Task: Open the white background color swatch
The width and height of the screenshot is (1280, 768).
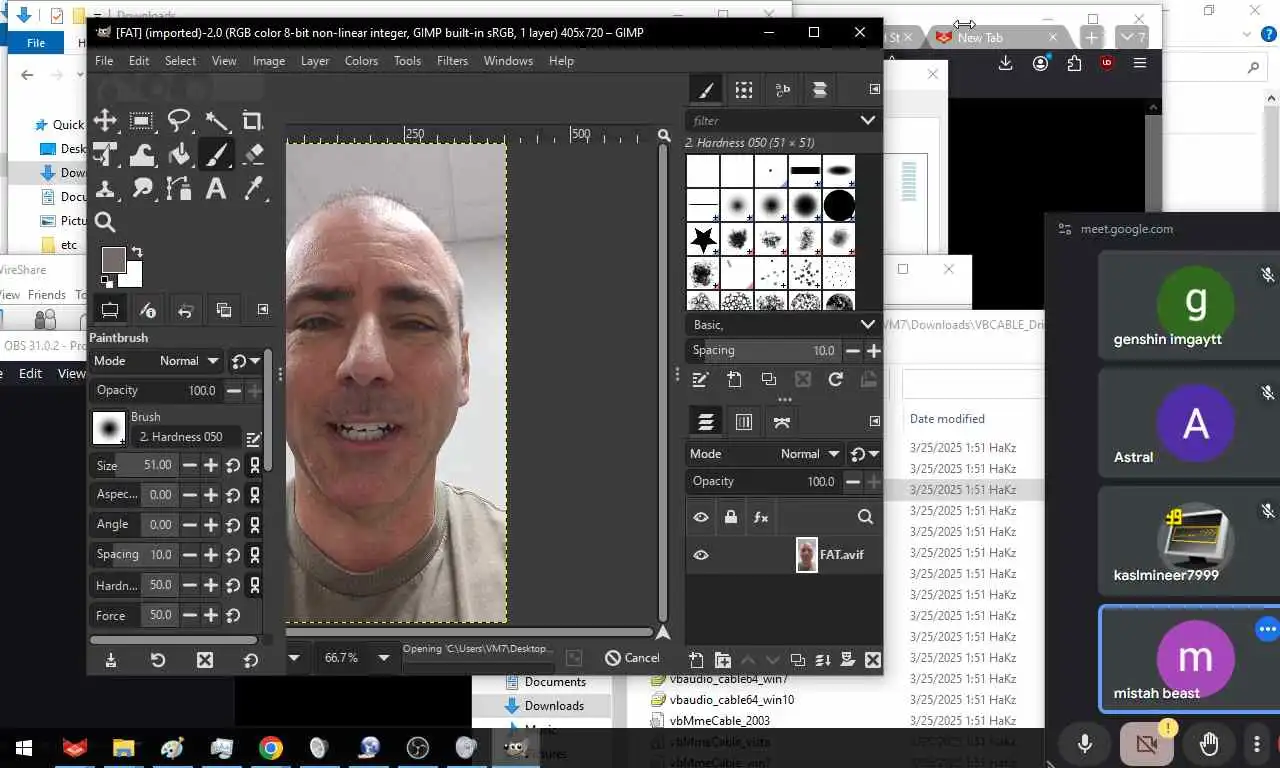Action: [135, 278]
